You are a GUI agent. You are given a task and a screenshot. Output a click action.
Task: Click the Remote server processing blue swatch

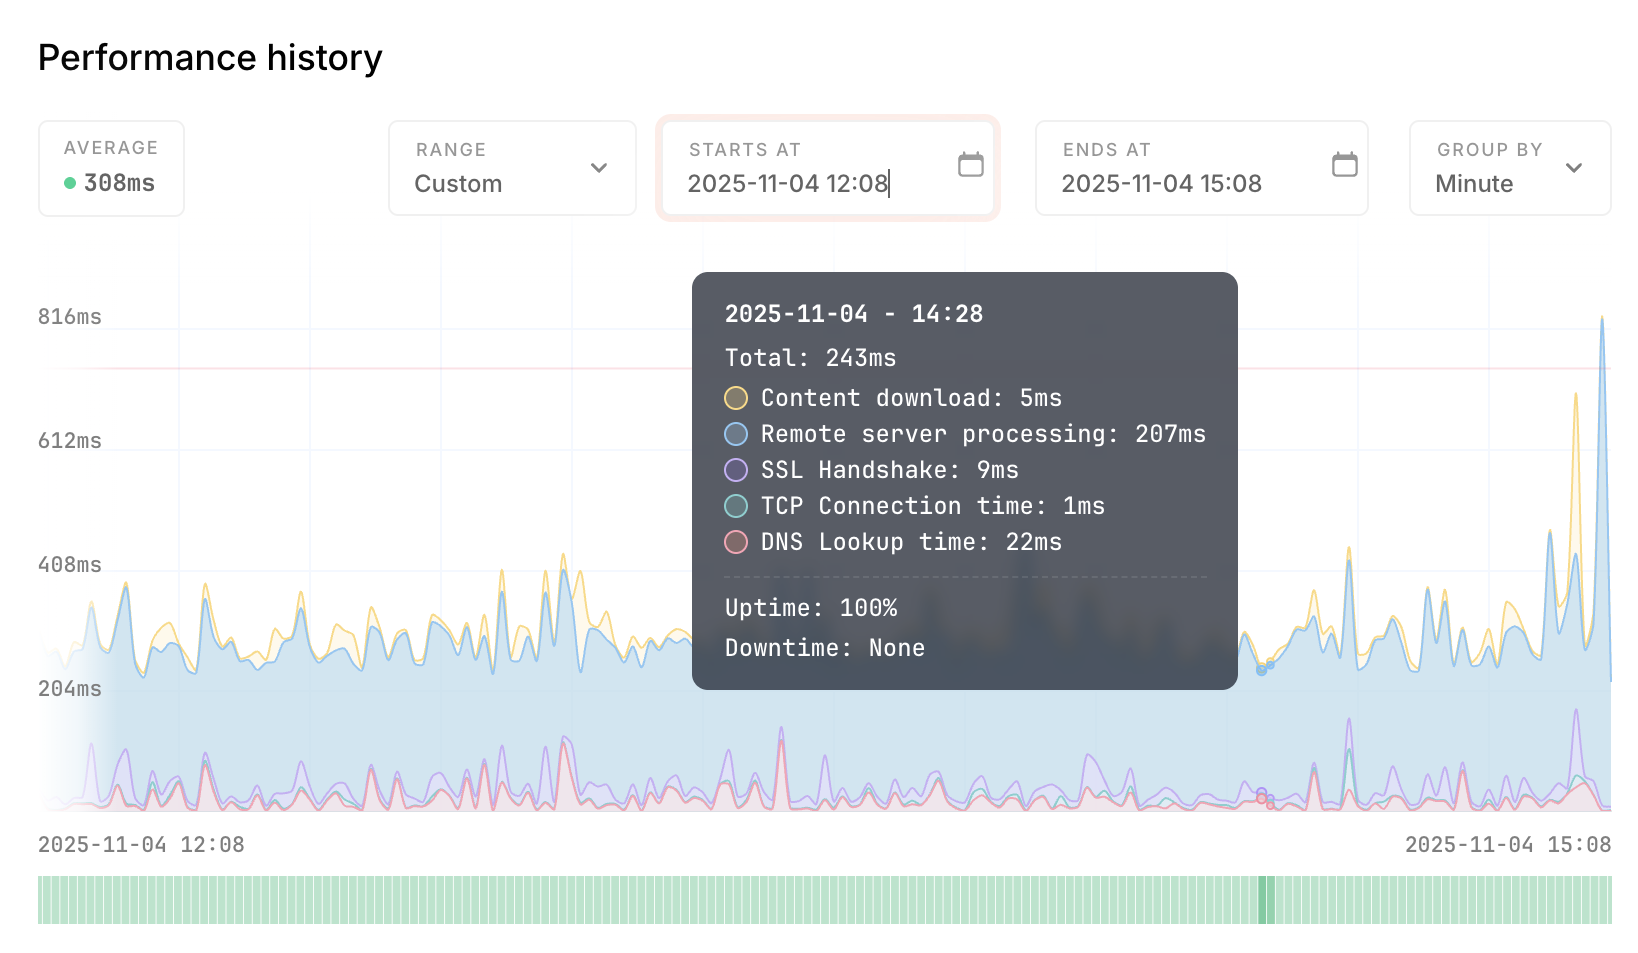click(736, 434)
